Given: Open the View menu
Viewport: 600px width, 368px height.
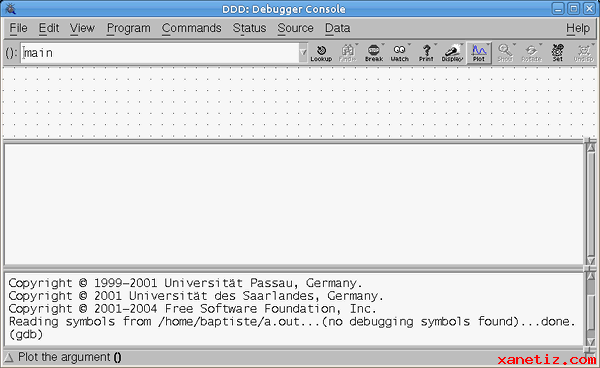Looking at the screenshot, I should (82, 28).
